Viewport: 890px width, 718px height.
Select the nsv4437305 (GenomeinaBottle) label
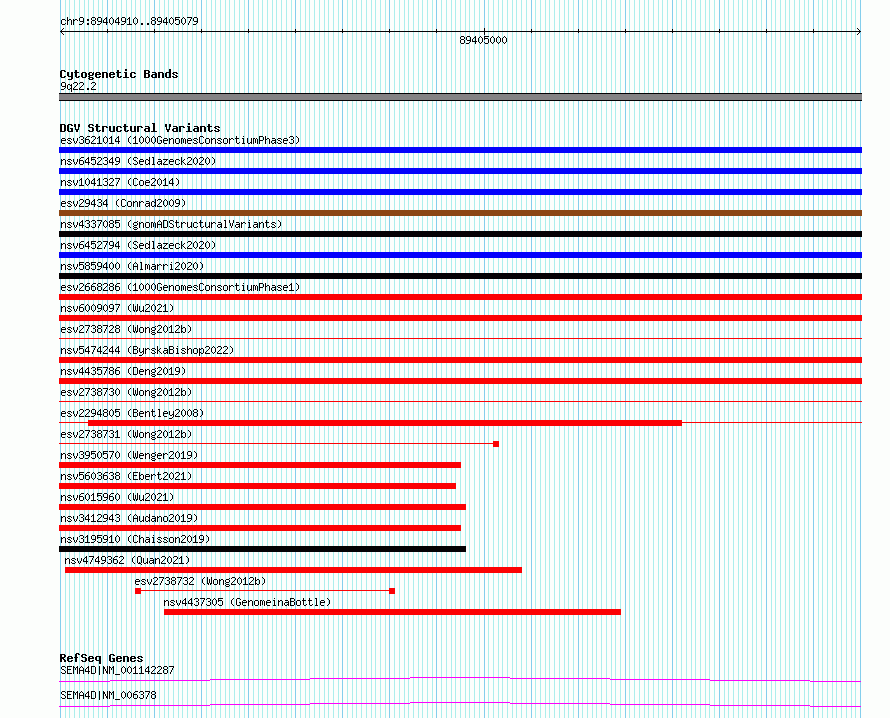point(247,602)
